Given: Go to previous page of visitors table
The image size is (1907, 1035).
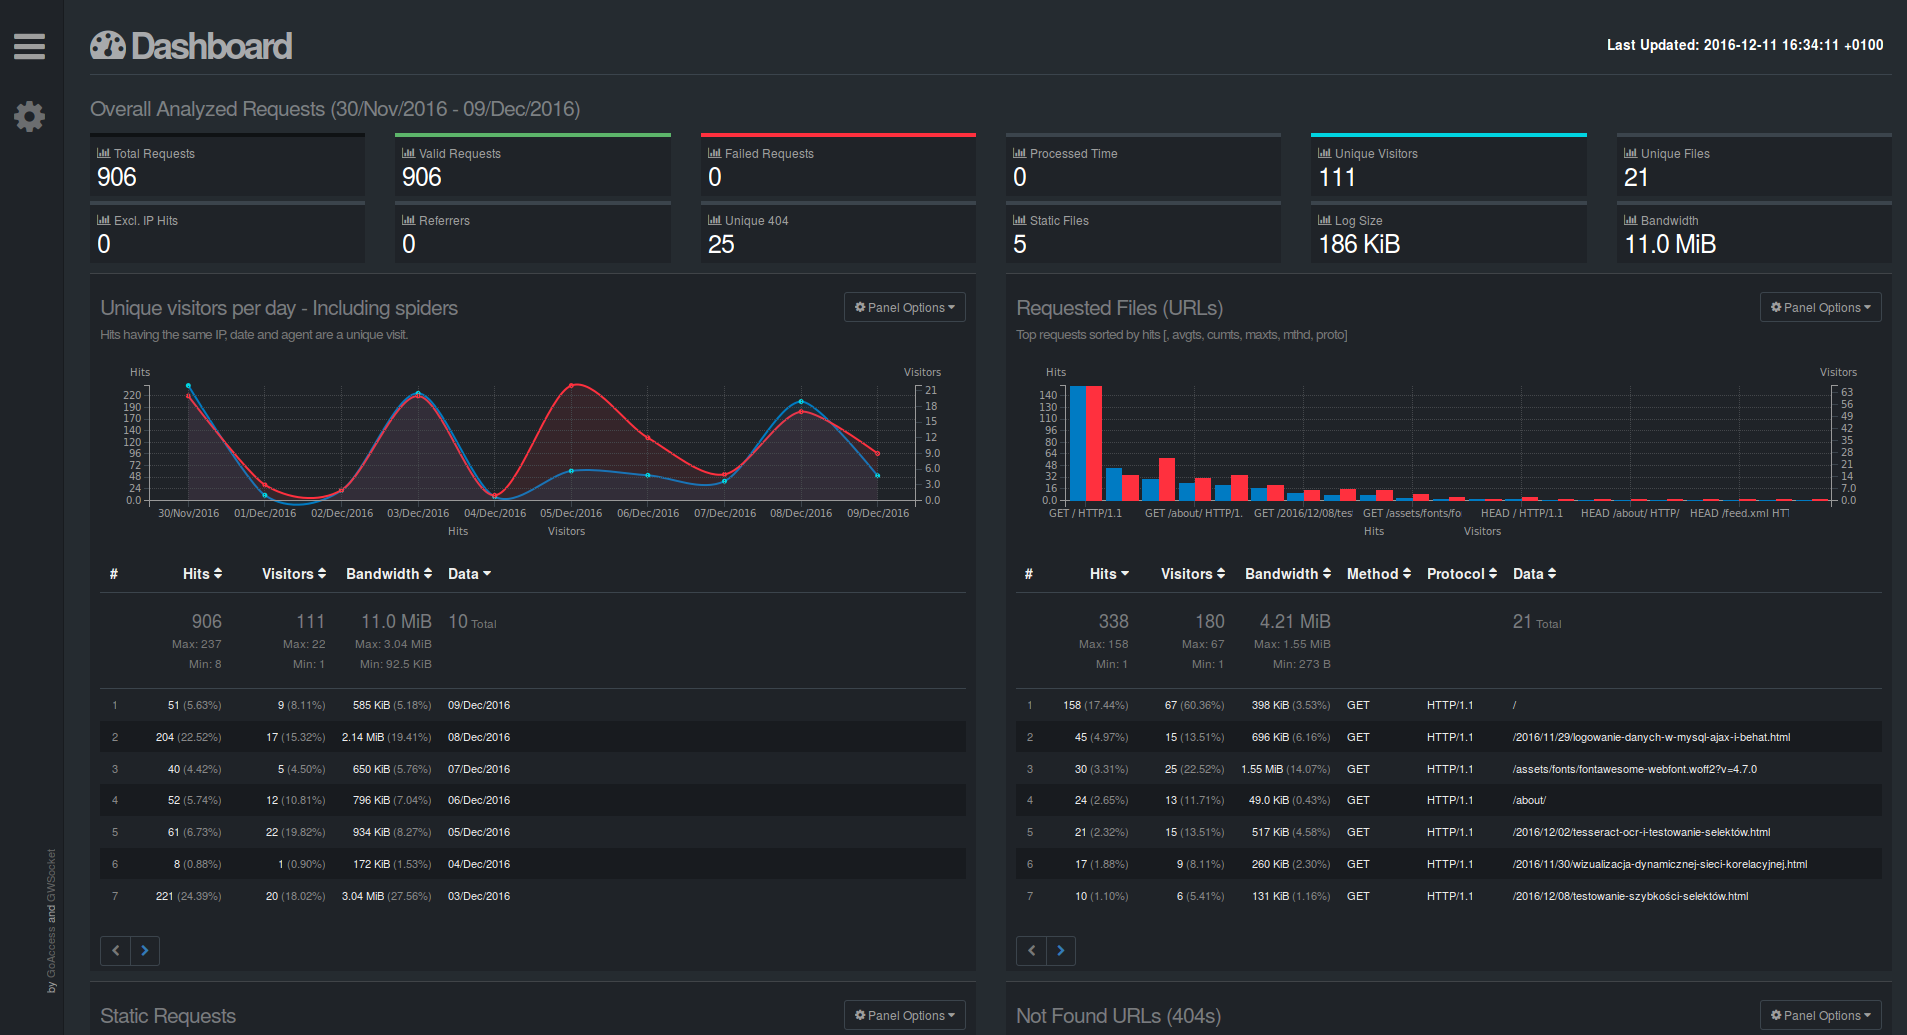Looking at the screenshot, I should point(115,950).
